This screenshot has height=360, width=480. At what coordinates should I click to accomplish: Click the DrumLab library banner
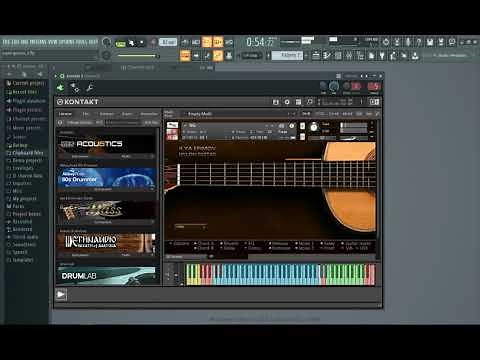tap(107, 276)
